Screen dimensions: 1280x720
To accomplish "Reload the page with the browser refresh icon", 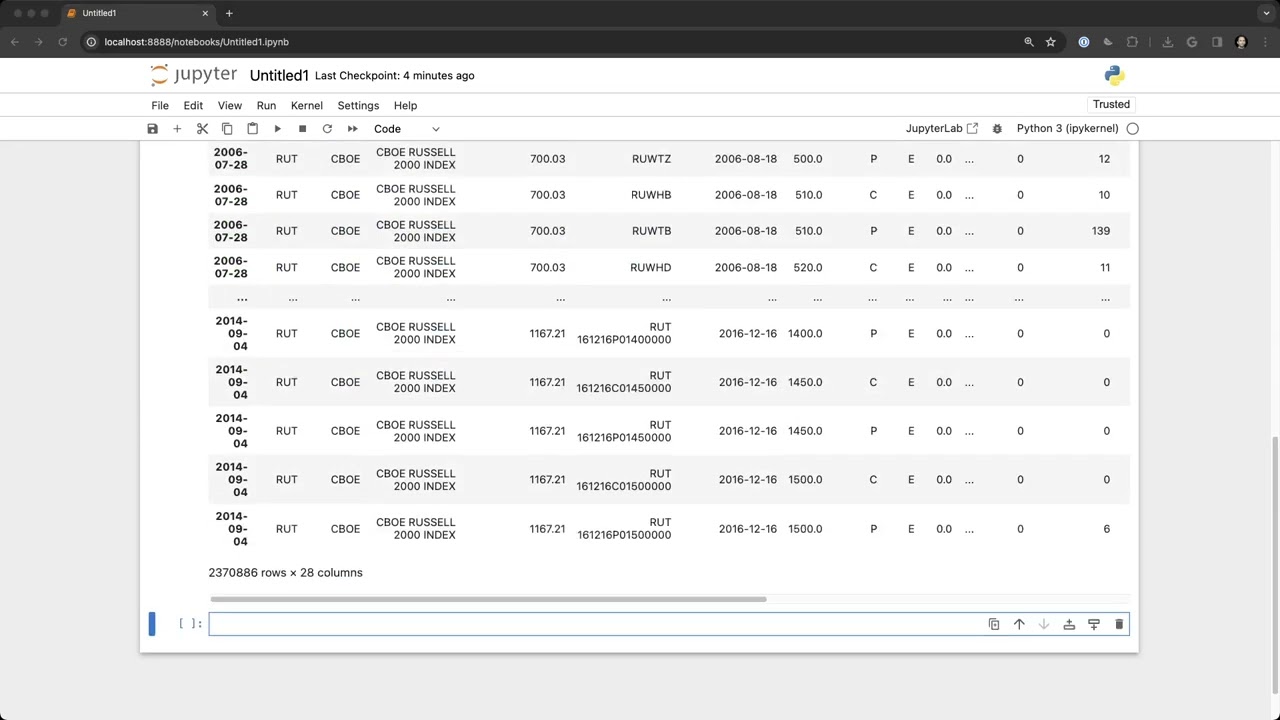I will tap(63, 42).
